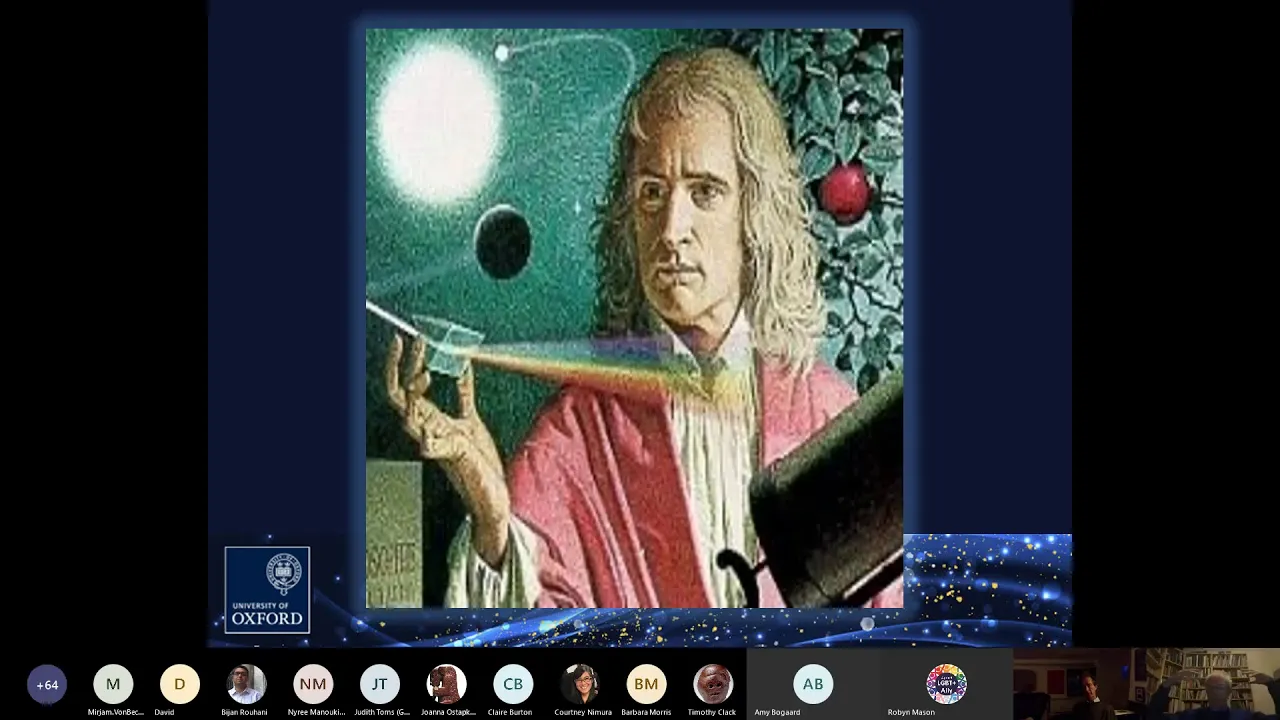Click the name label Claire Burton
1280x720 pixels.
[510, 712]
